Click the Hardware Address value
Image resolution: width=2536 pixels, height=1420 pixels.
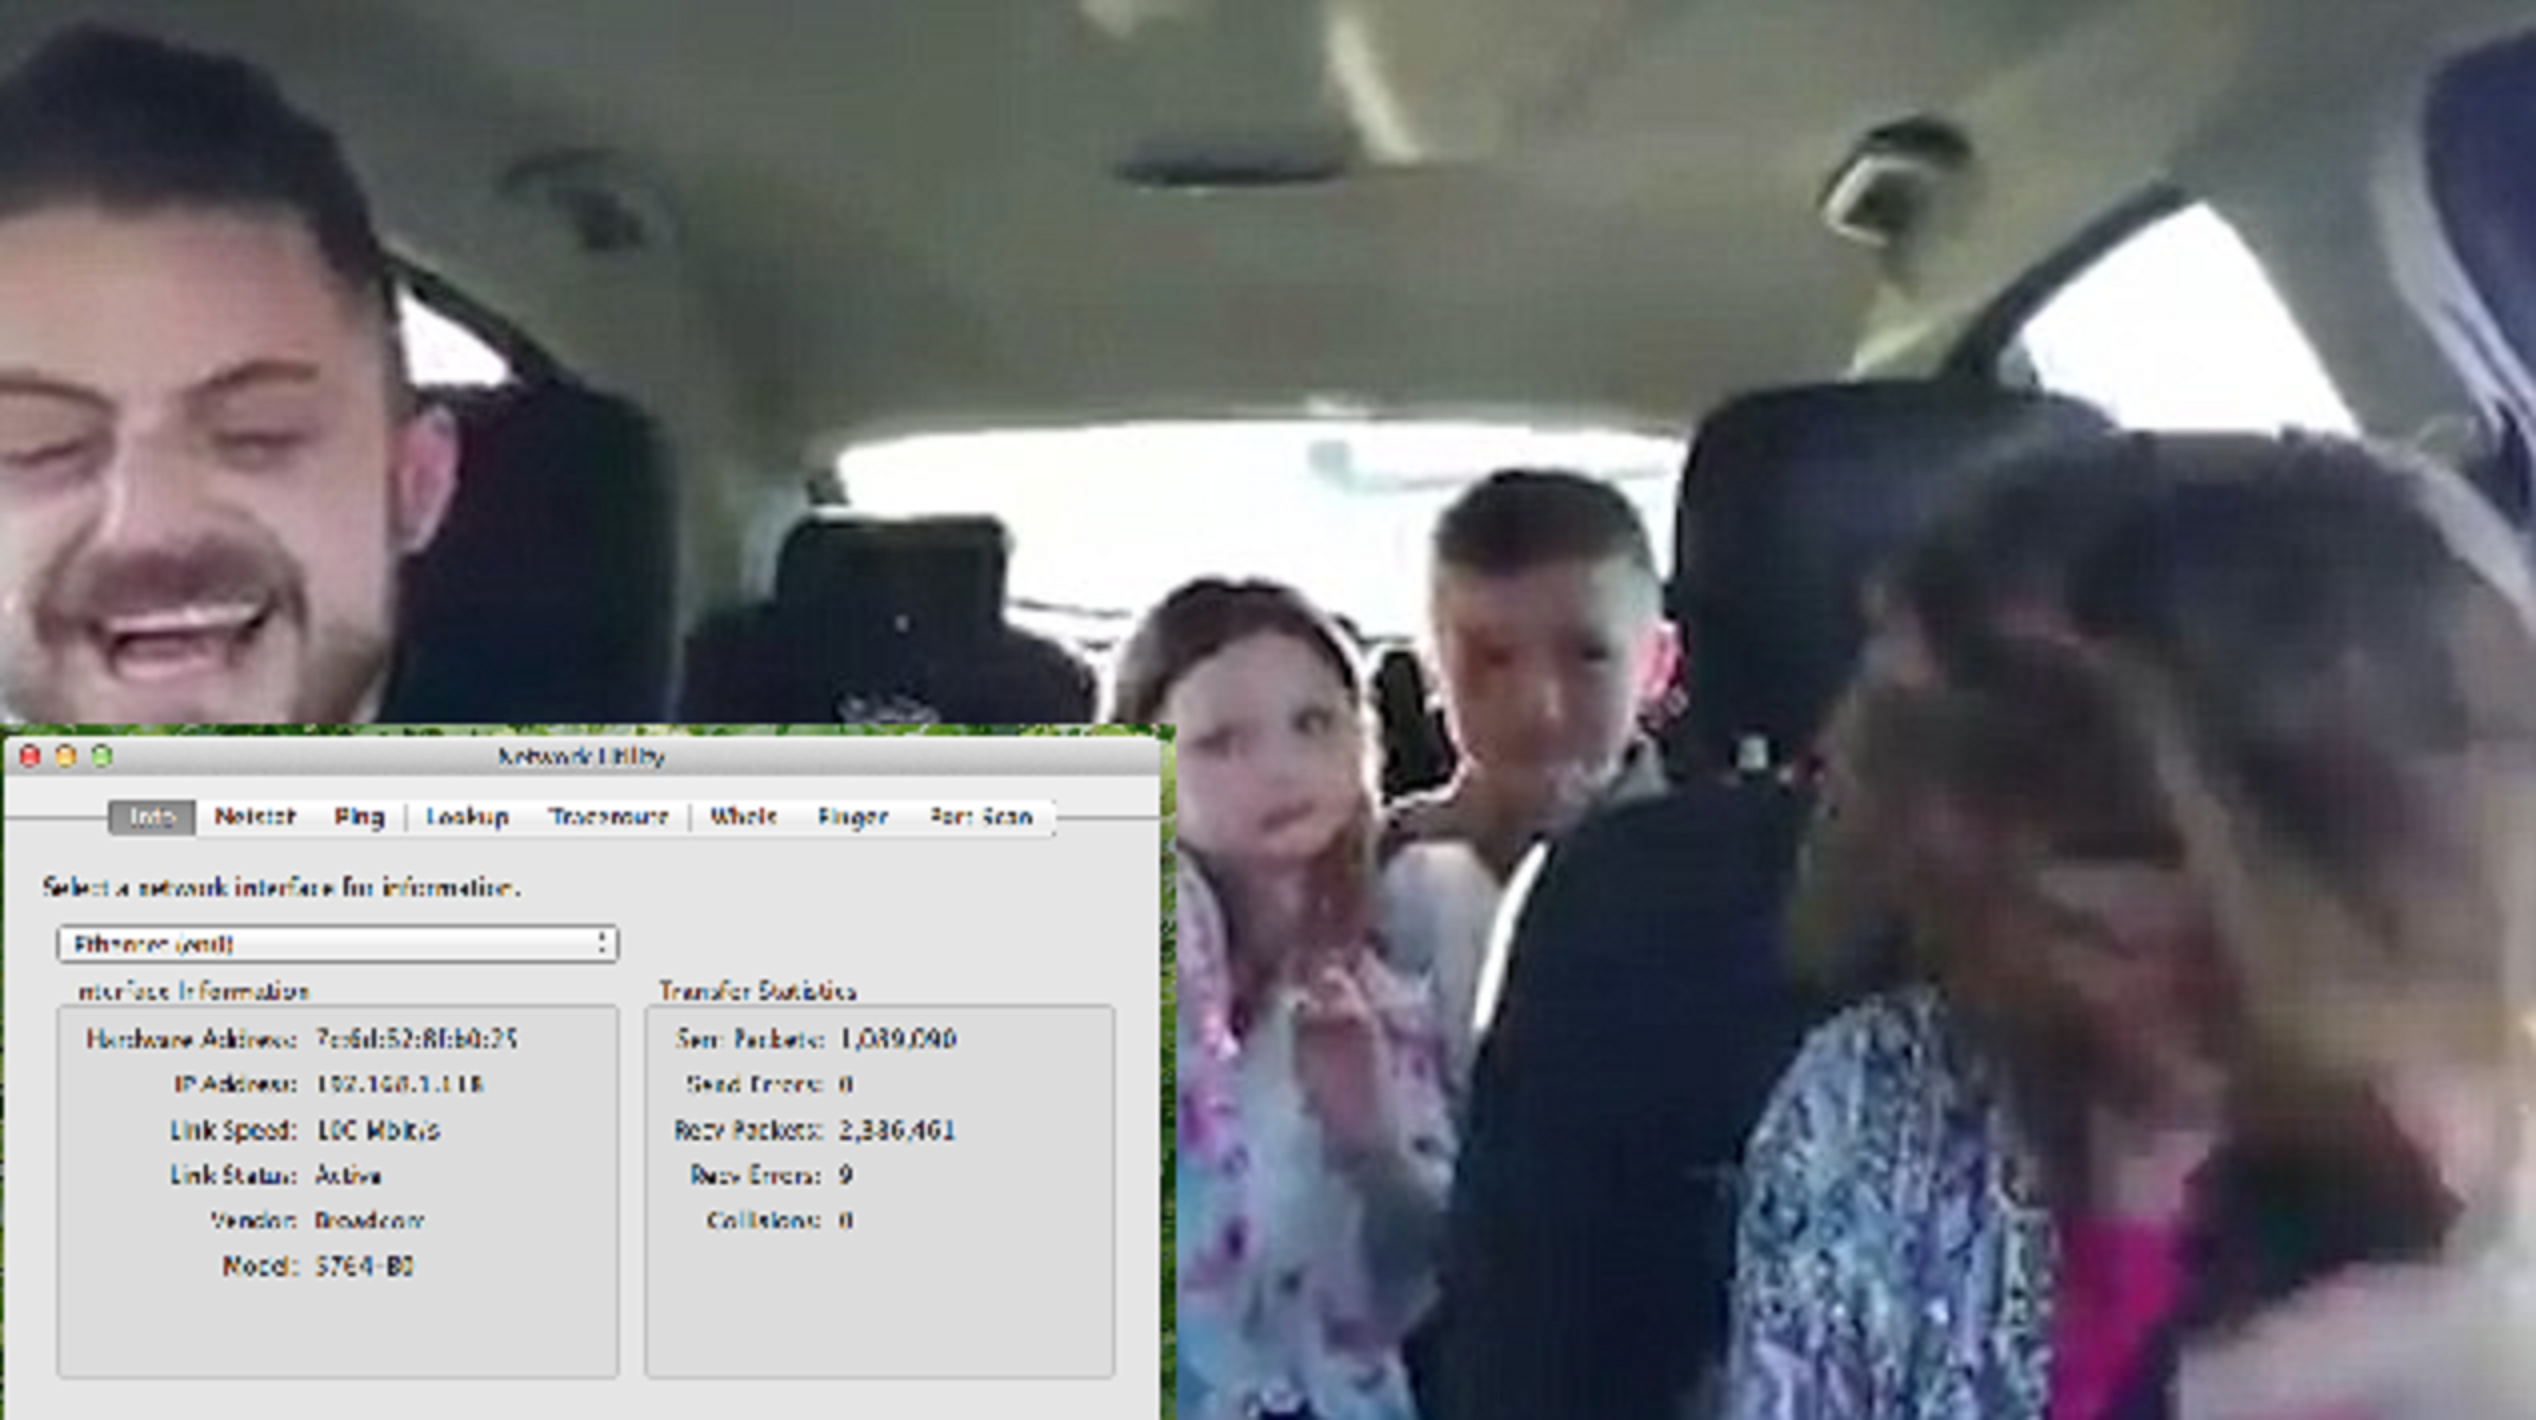coord(416,1039)
